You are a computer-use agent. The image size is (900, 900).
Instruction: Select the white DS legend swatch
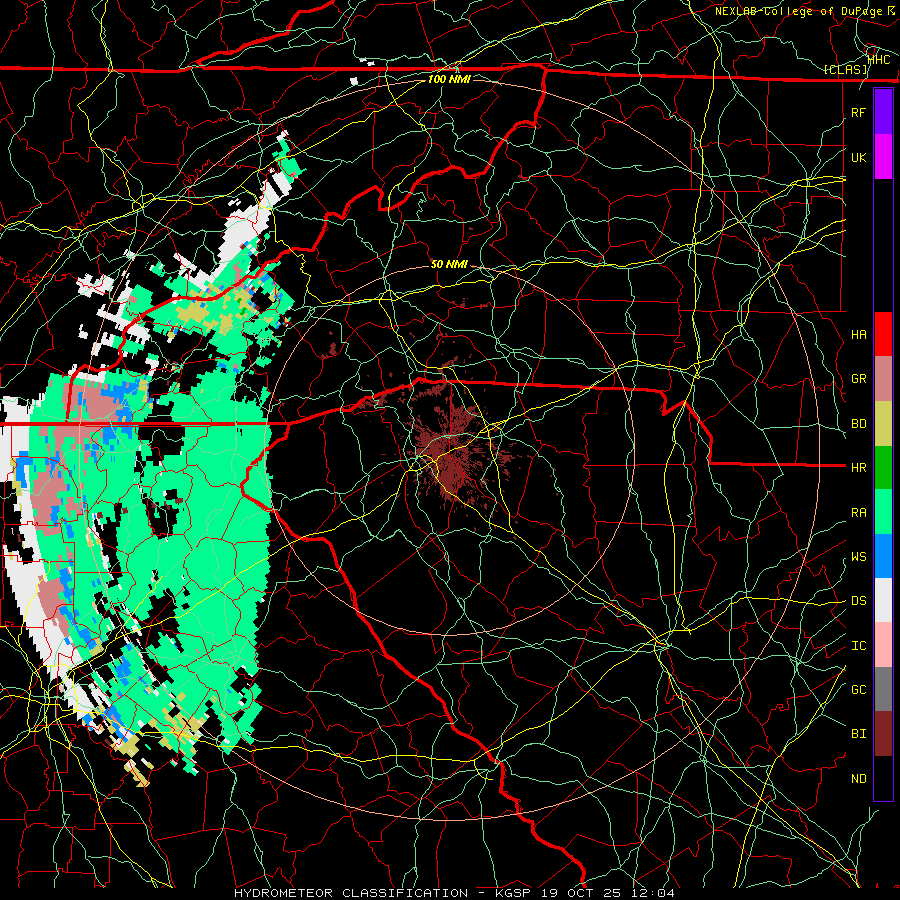(x=883, y=600)
